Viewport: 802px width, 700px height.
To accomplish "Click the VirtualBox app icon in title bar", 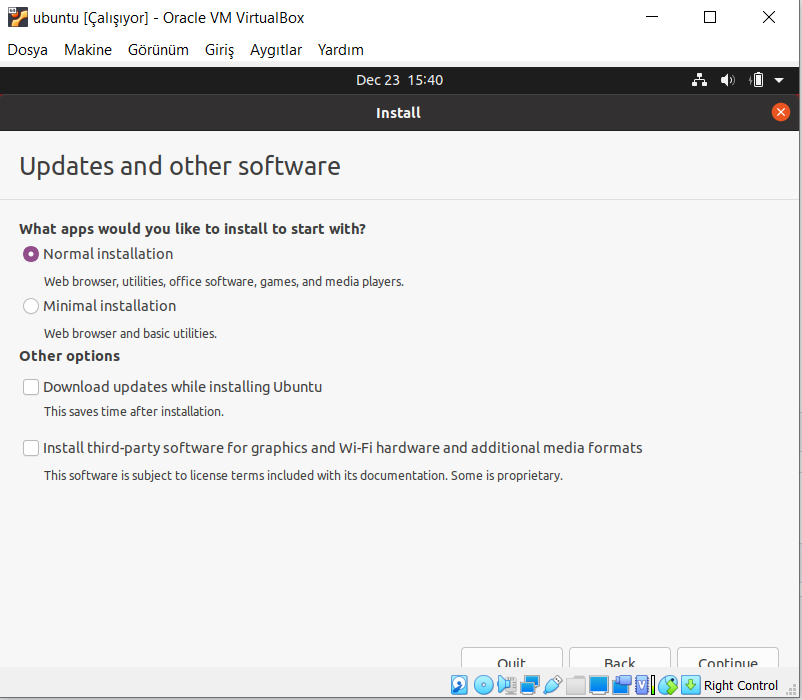I will [18, 17].
